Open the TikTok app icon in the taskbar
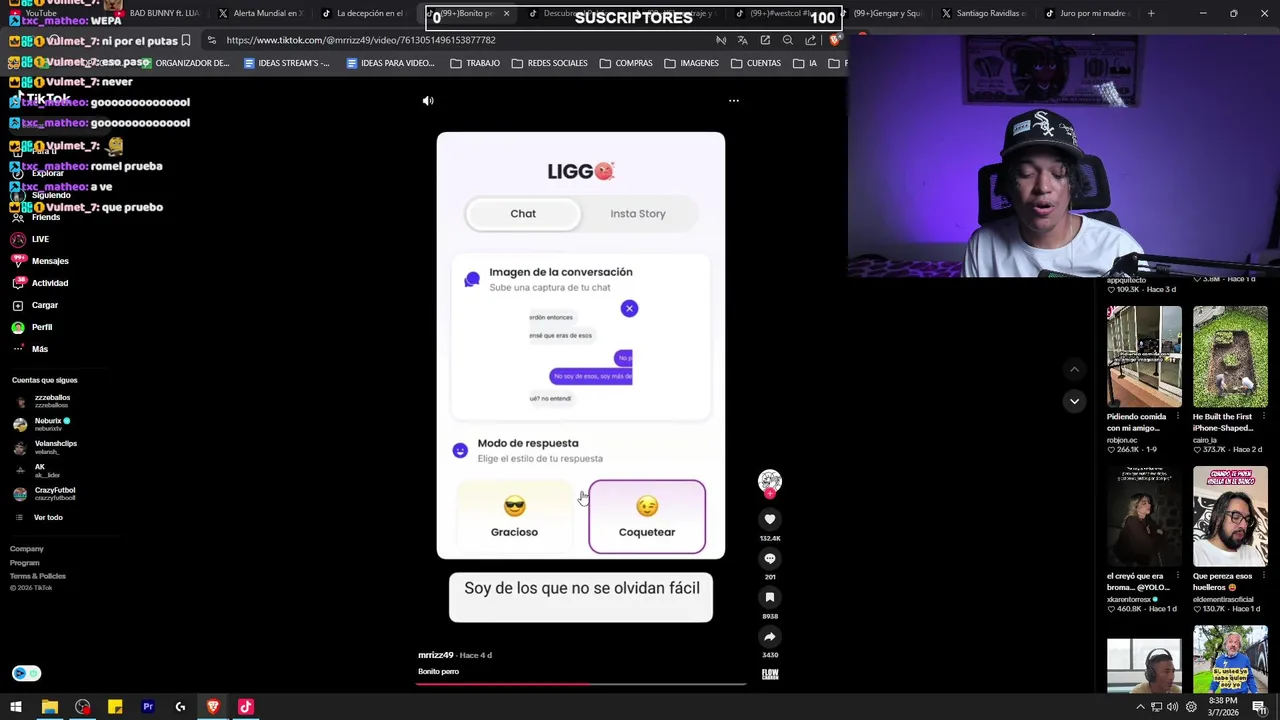Image resolution: width=1280 pixels, height=720 pixels. (x=245, y=707)
